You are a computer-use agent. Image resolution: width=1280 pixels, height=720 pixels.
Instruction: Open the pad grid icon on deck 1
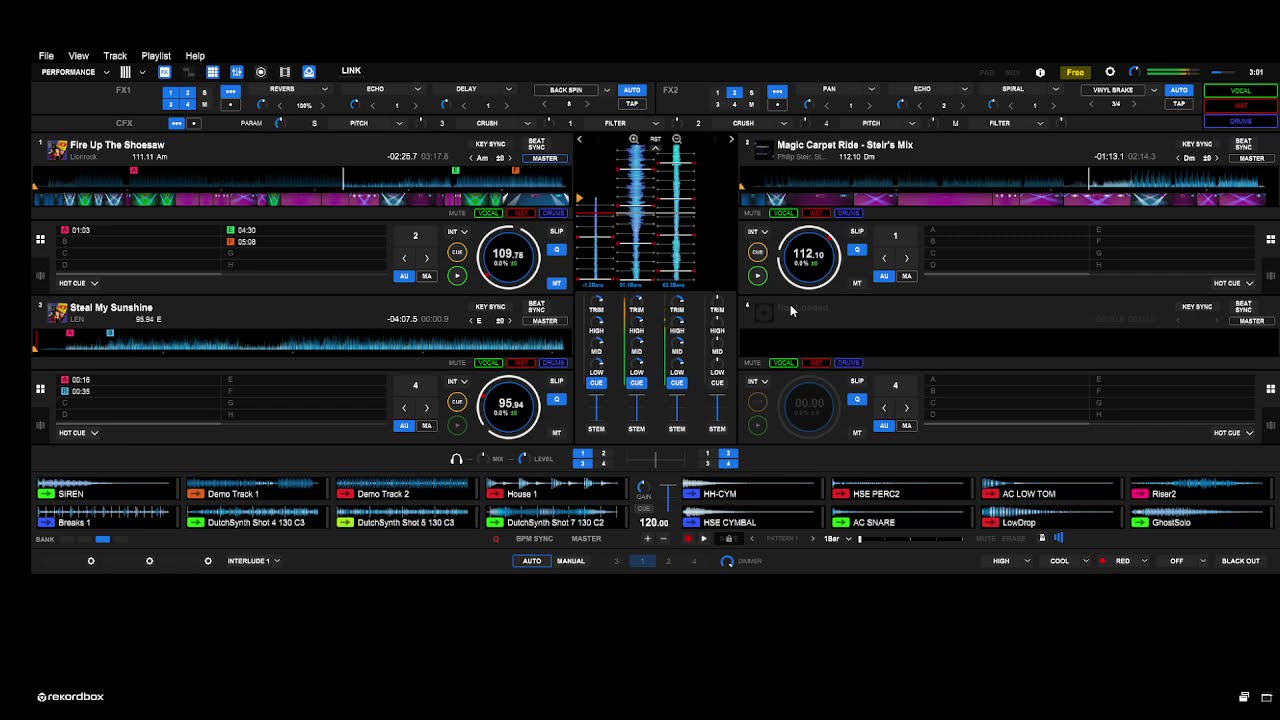[x=40, y=240]
